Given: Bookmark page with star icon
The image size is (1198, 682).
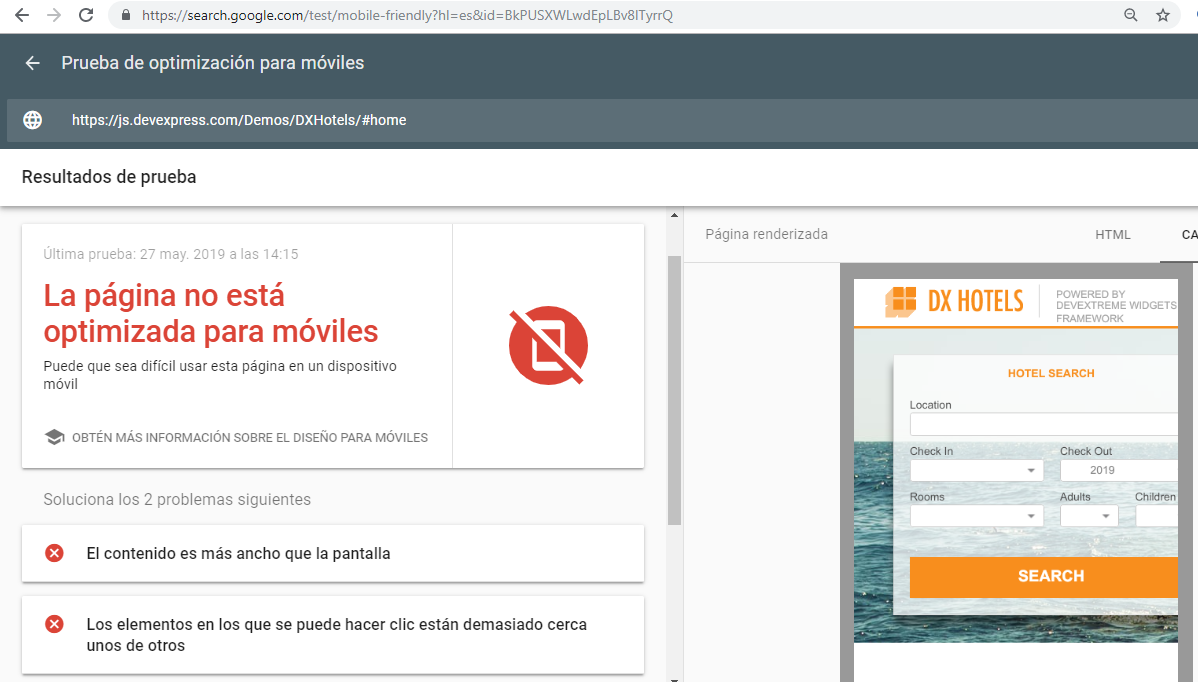Looking at the screenshot, I should (x=1163, y=15).
